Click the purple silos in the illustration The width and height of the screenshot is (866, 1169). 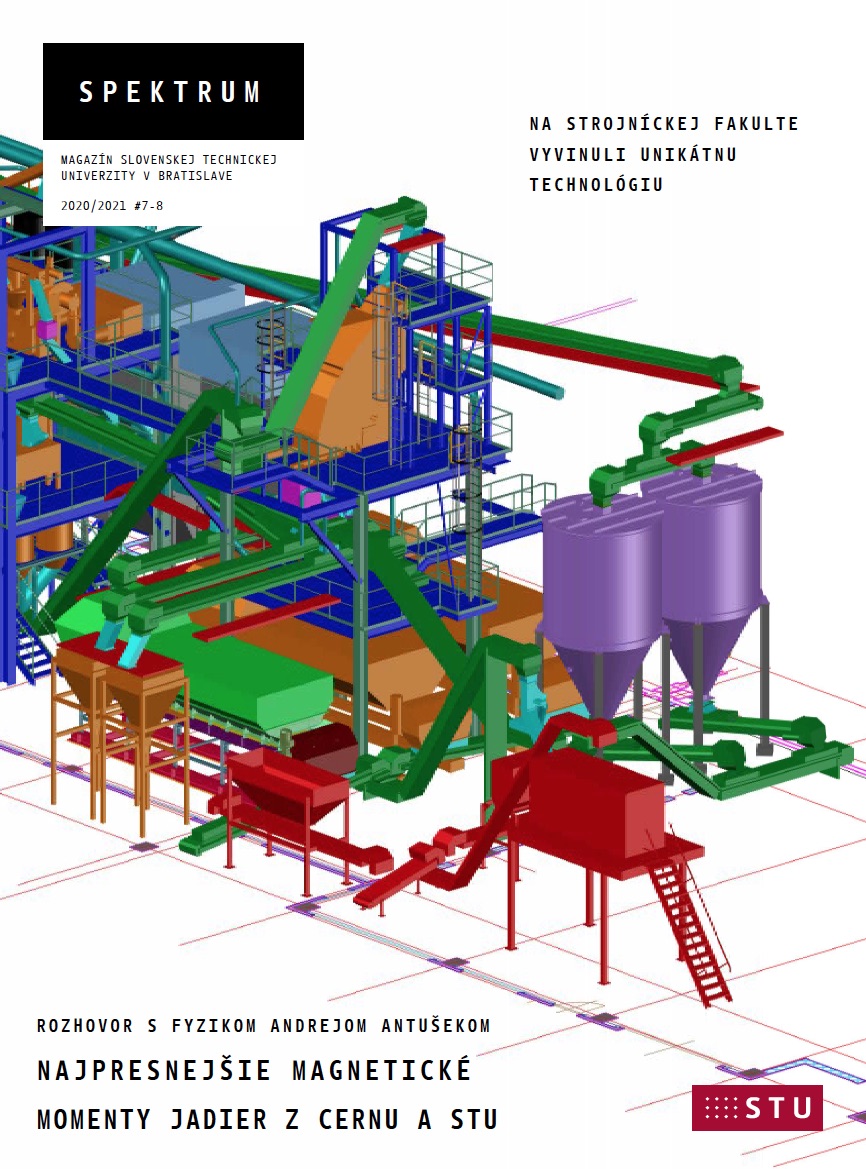pos(652,589)
